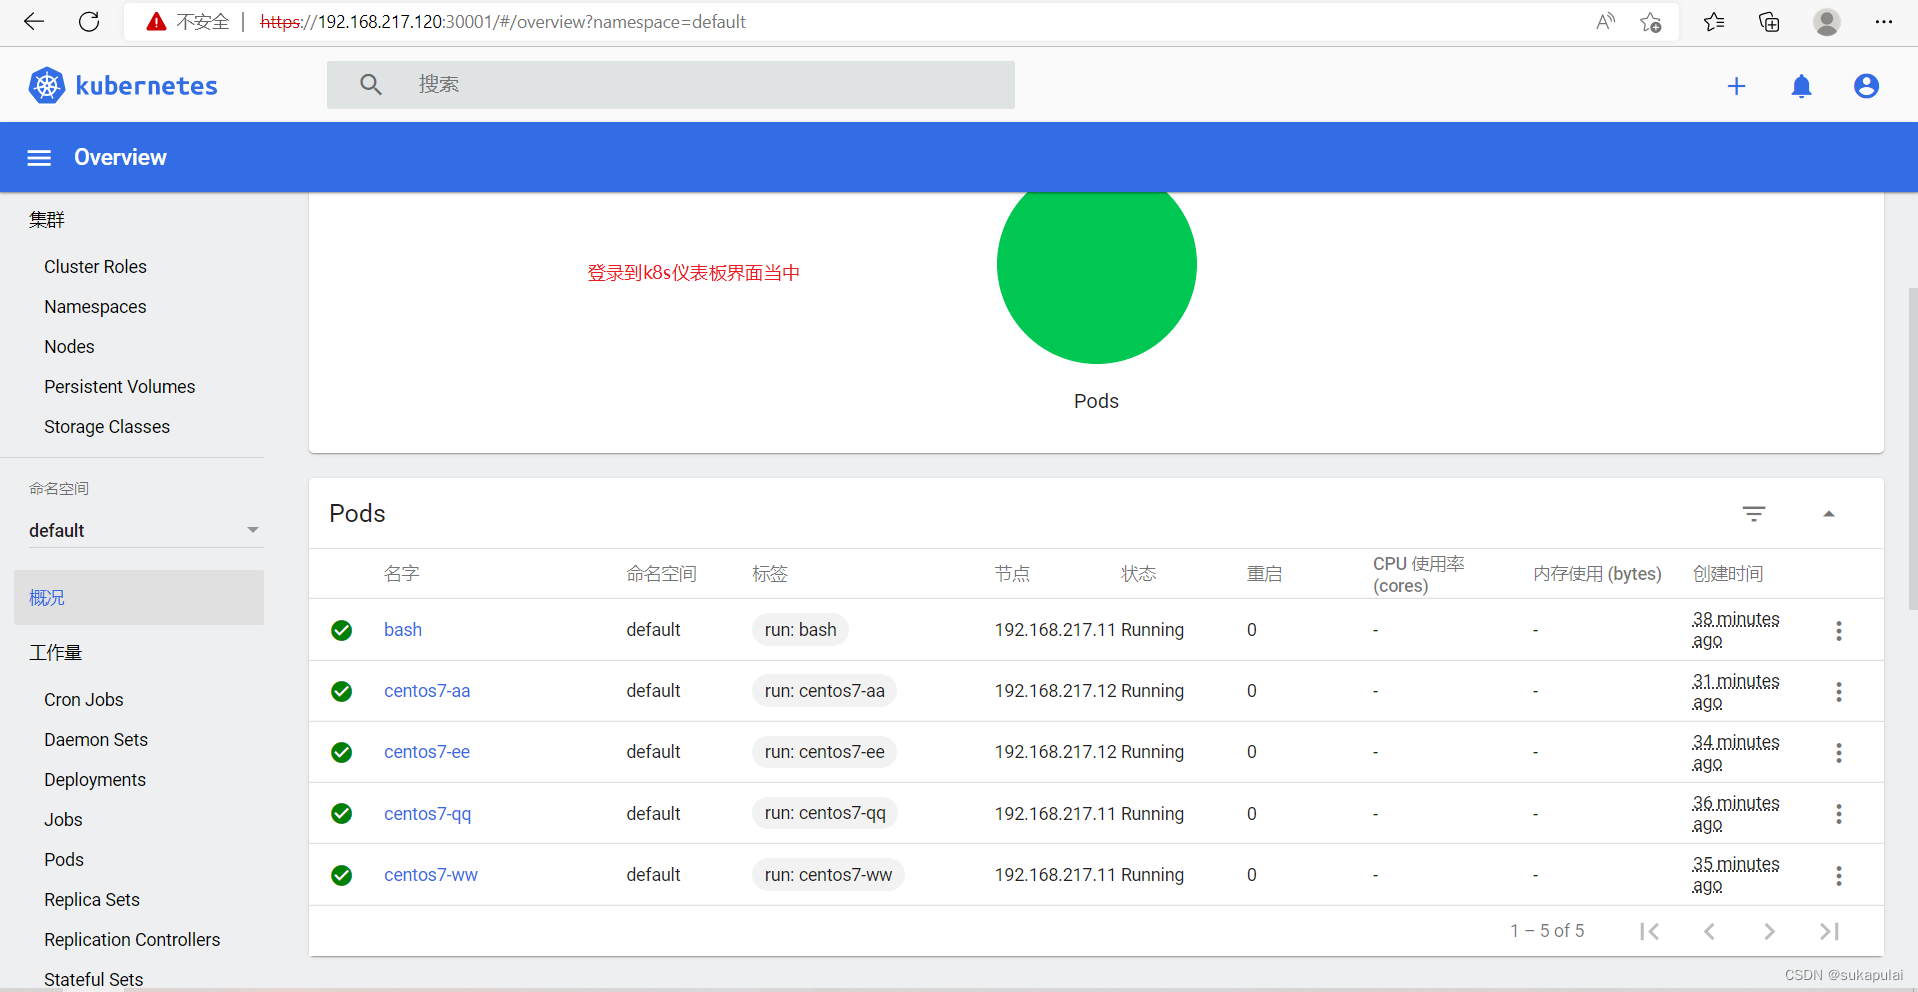Go to previous page of Pods table

click(1710, 931)
